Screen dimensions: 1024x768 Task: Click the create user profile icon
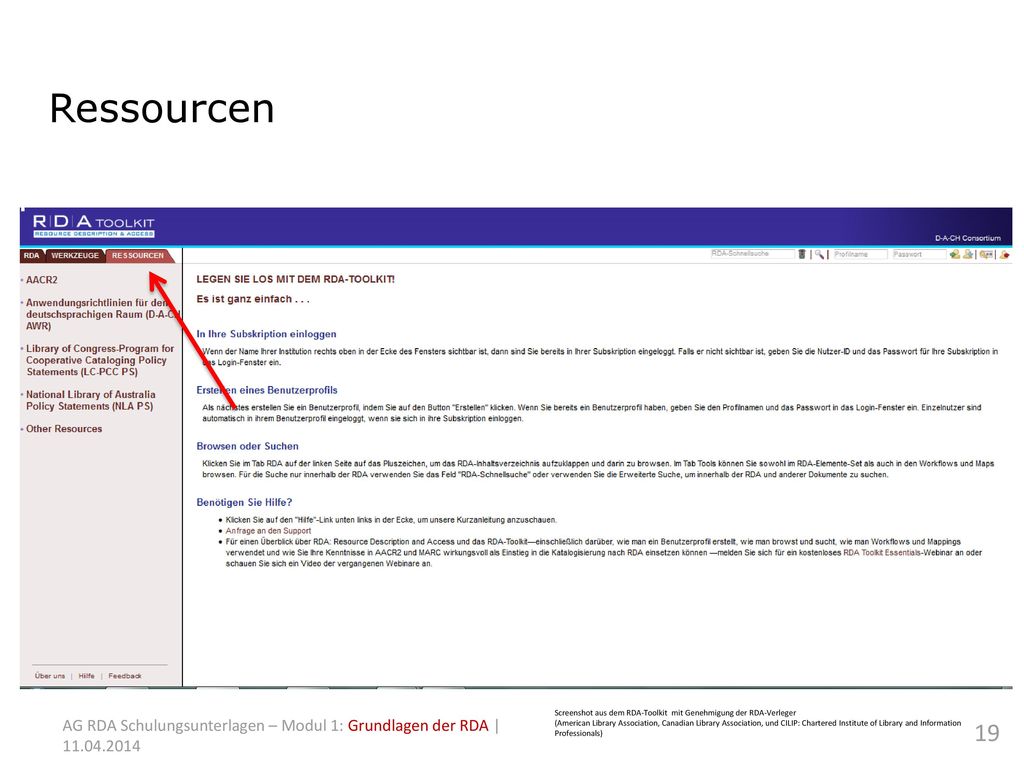[968, 254]
